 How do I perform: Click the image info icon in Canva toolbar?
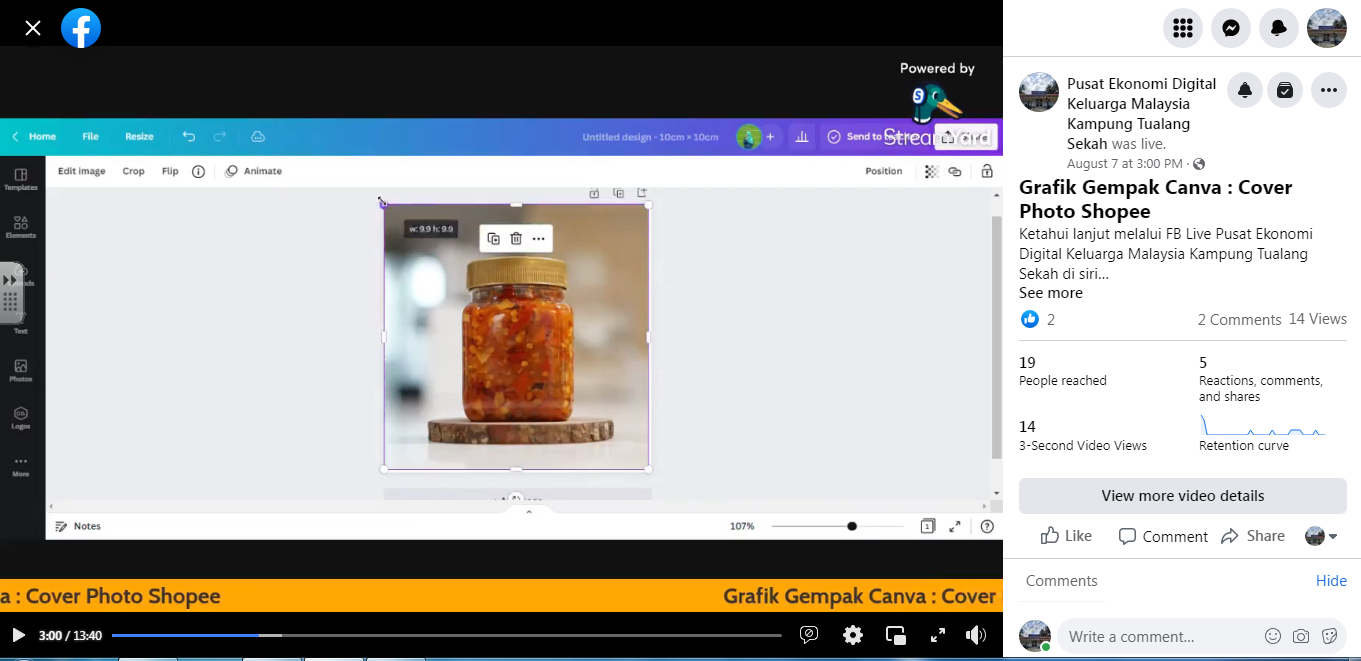pos(198,171)
